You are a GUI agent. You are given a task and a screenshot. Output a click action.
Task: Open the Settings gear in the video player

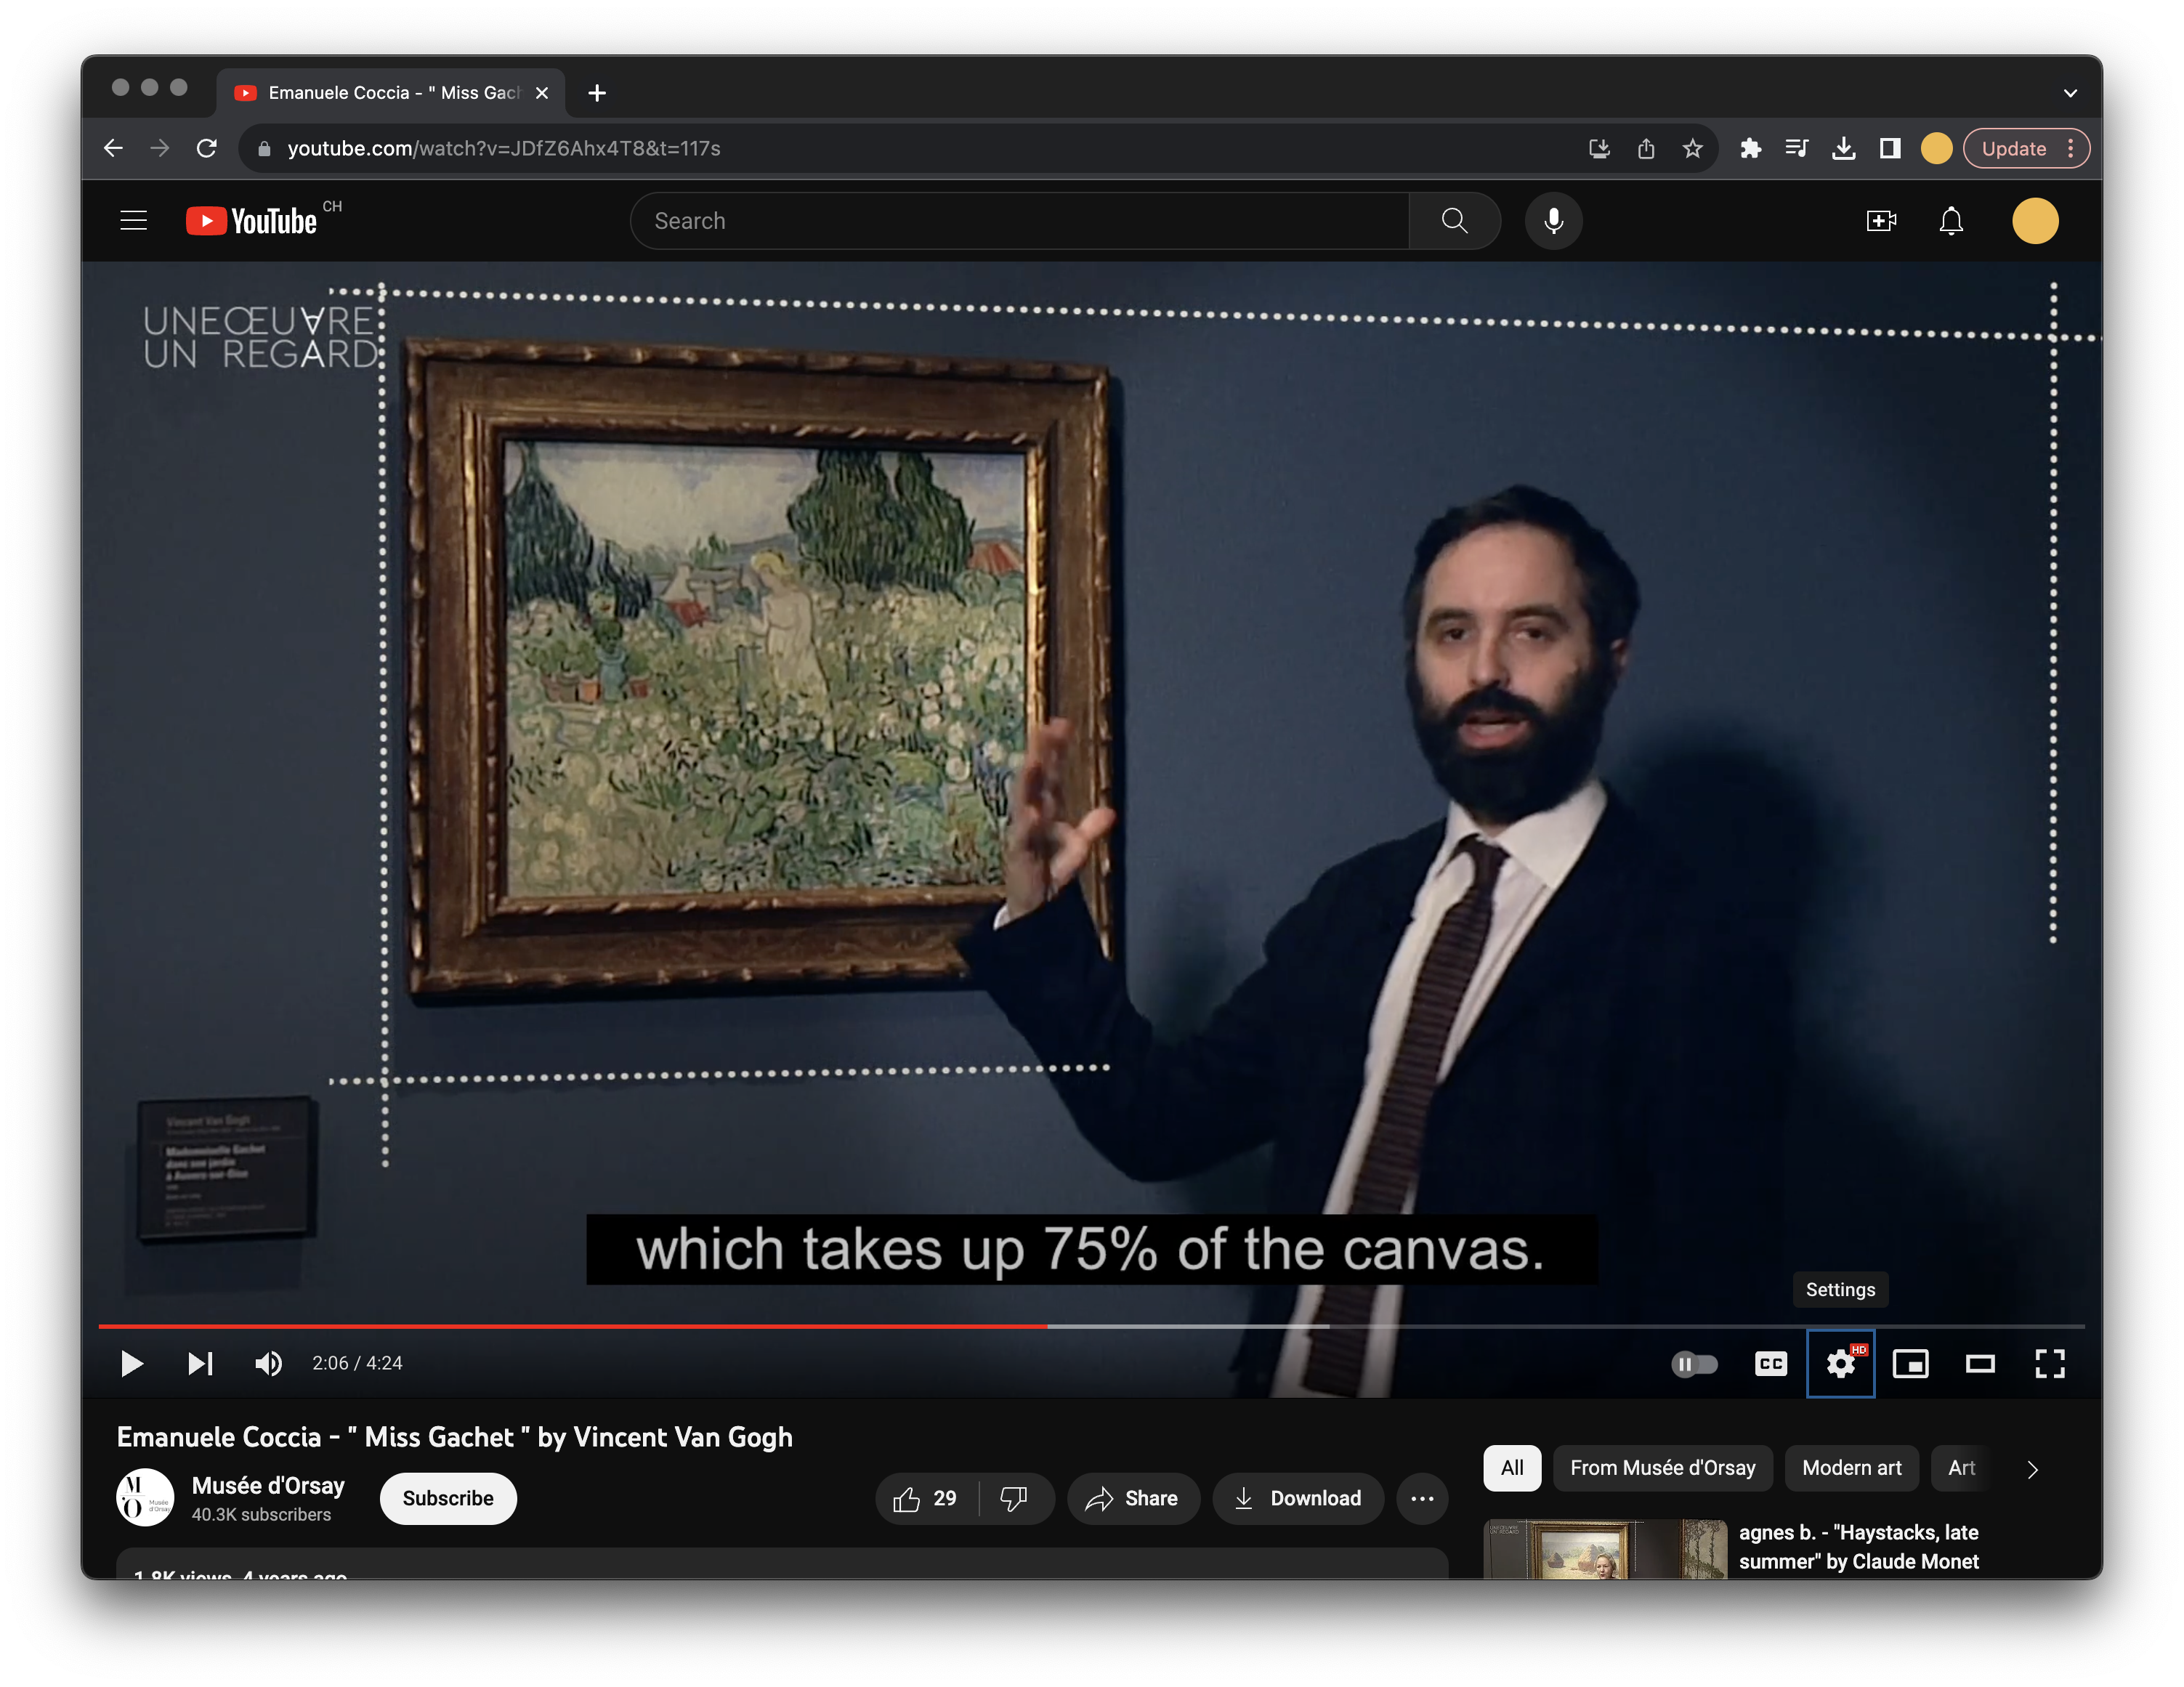tap(1840, 1363)
